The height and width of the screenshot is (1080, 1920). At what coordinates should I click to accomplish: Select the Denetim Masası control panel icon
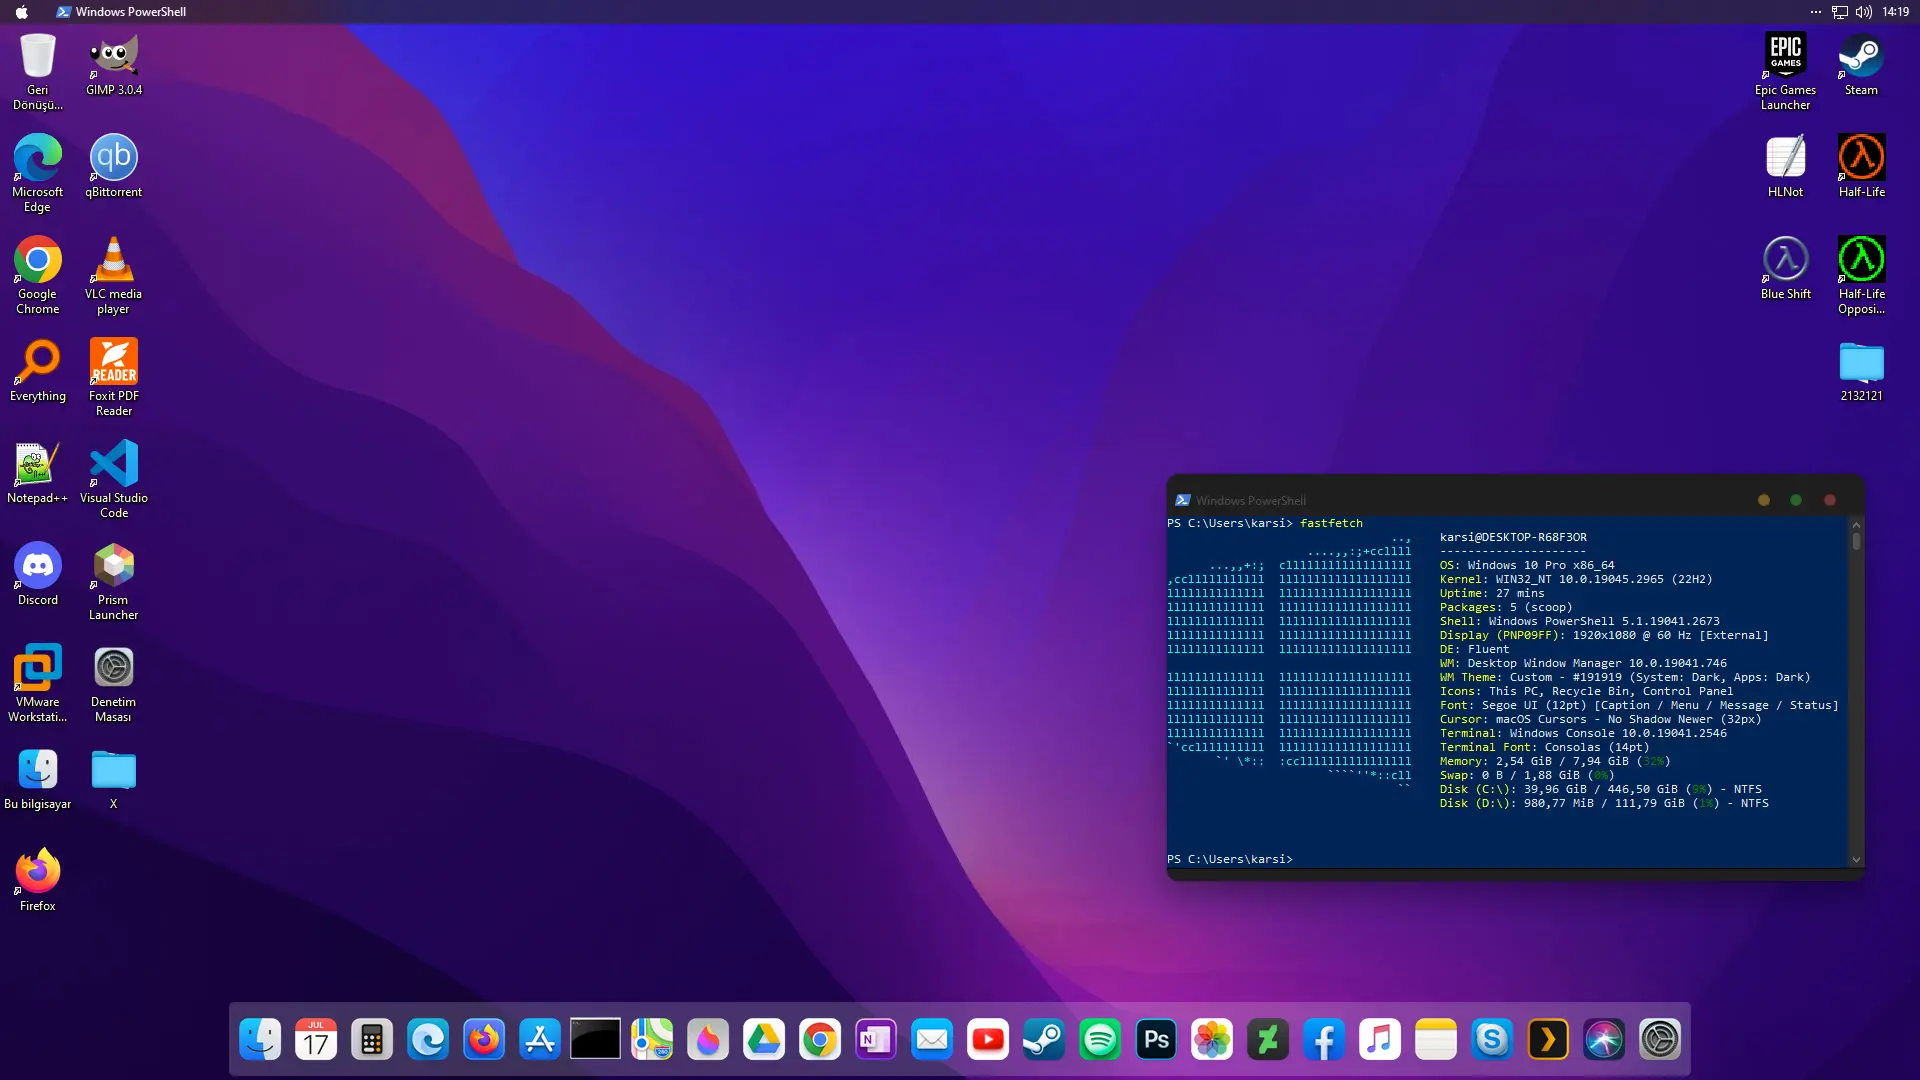114,683
